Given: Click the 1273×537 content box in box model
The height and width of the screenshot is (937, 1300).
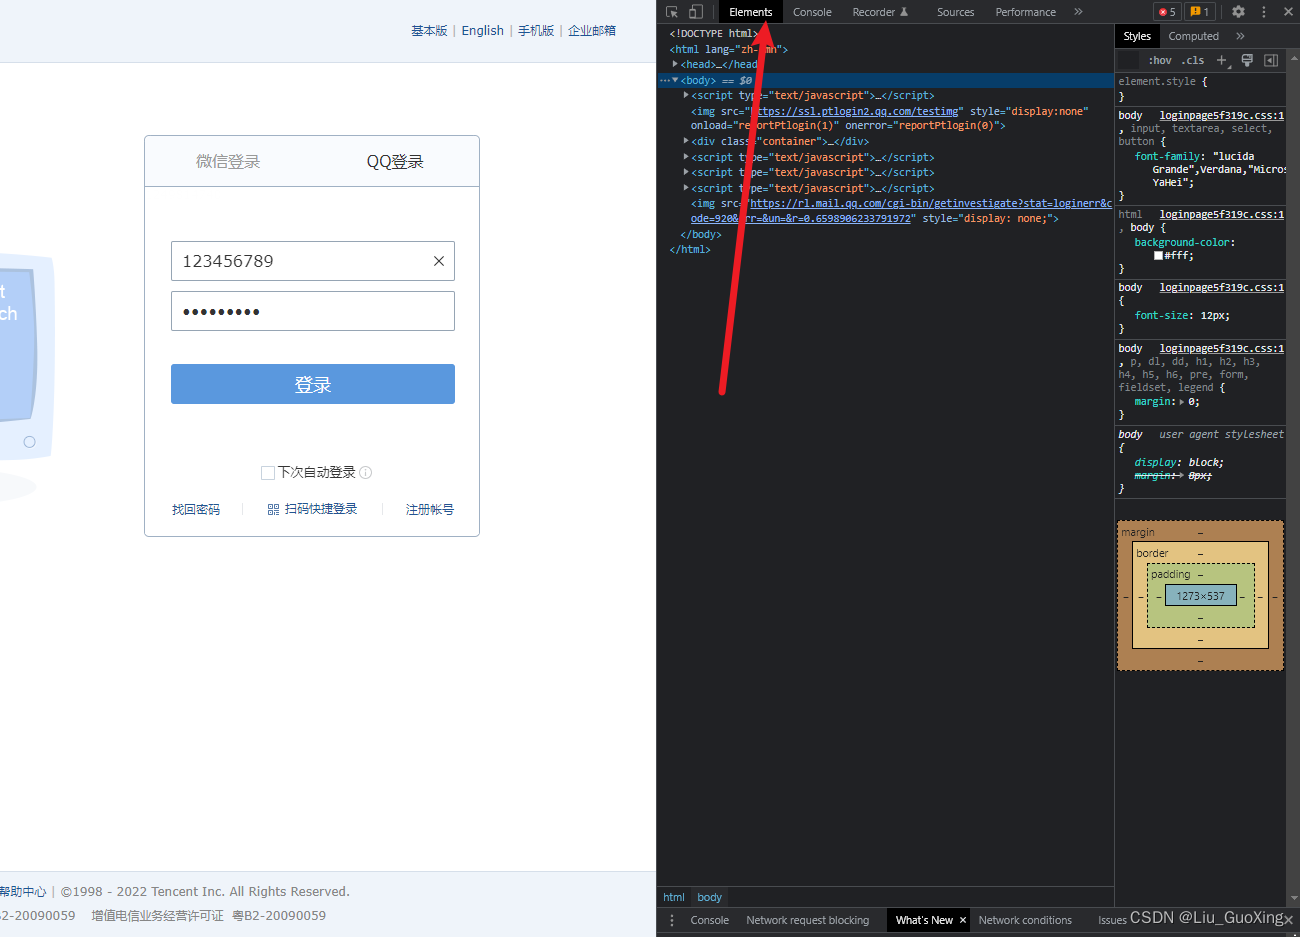Looking at the screenshot, I should pos(1201,596).
